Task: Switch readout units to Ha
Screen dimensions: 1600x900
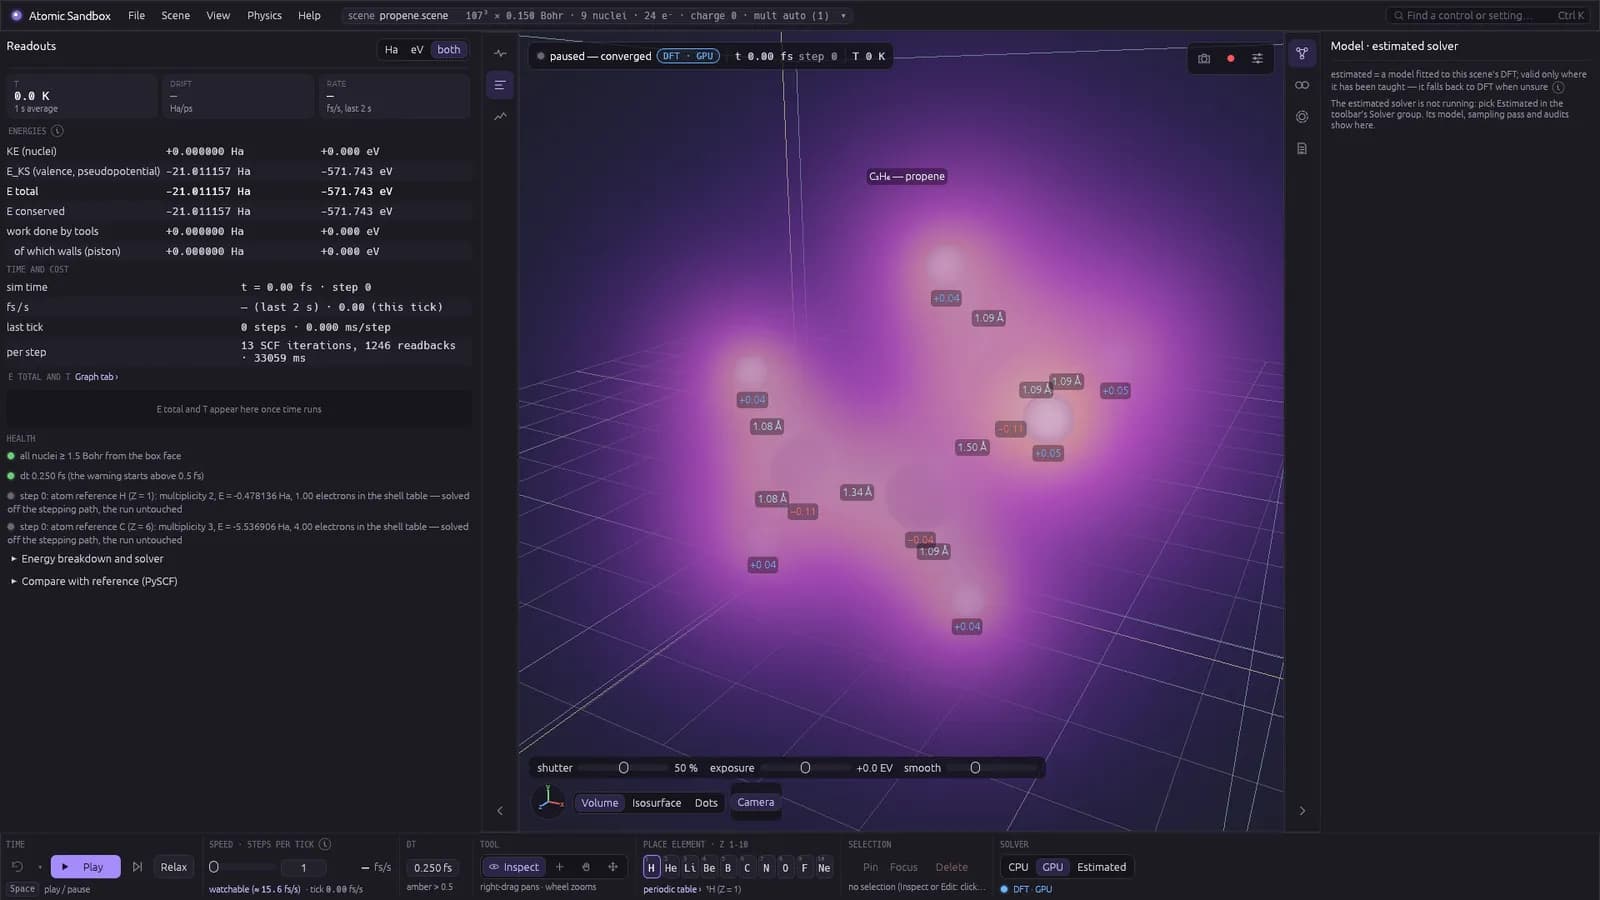Action: coord(391,50)
